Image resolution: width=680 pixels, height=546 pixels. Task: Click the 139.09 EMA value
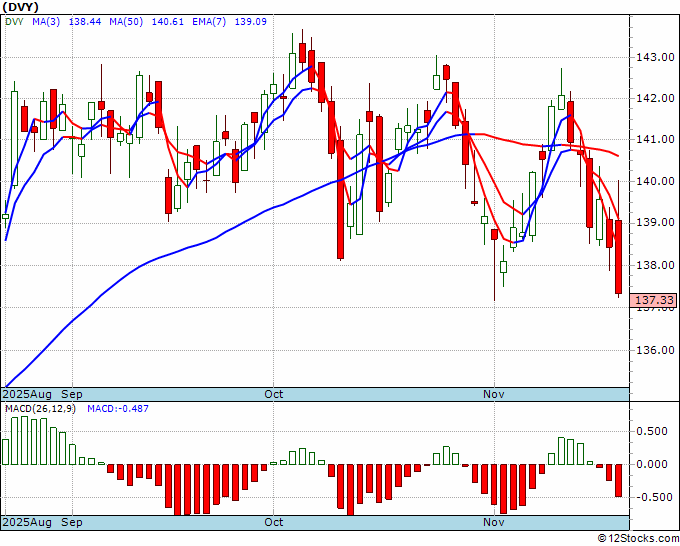tap(251, 22)
